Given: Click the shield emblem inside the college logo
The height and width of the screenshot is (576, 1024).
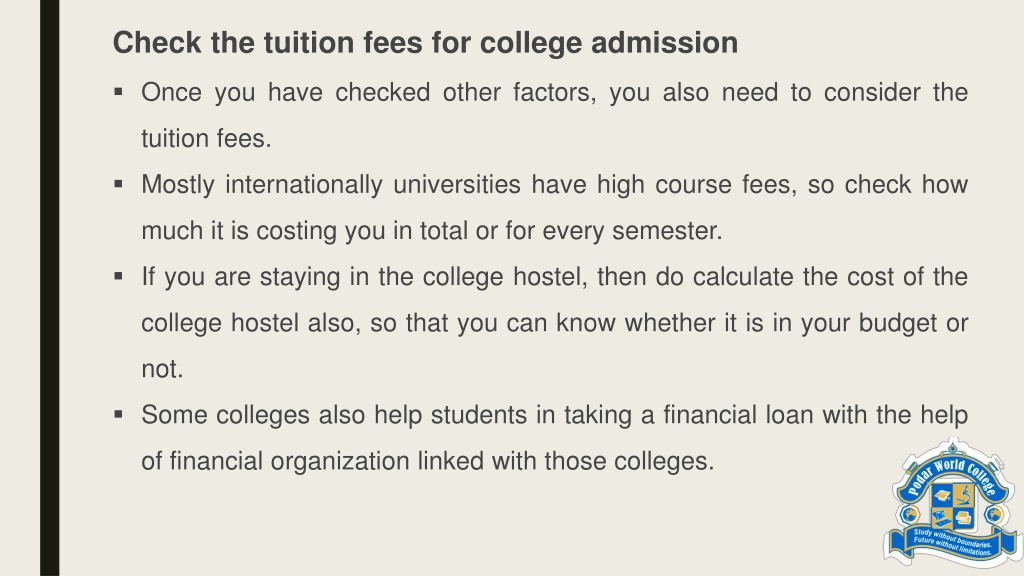Looking at the screenshot, I should tap(952, 507).
